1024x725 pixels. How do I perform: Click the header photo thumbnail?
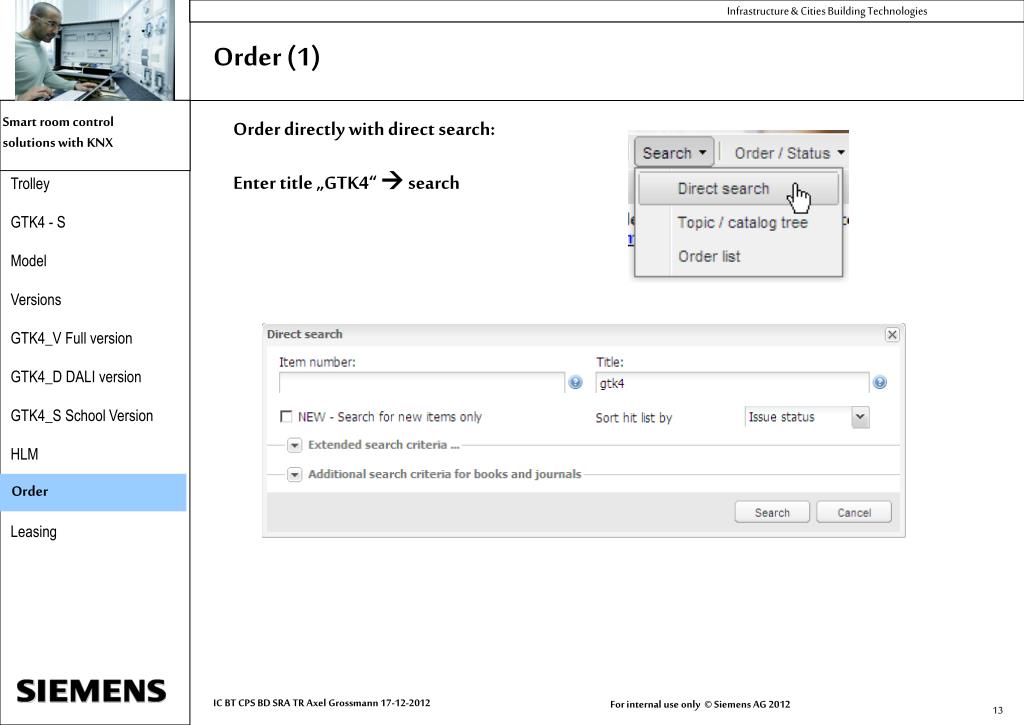click(95, 50)
